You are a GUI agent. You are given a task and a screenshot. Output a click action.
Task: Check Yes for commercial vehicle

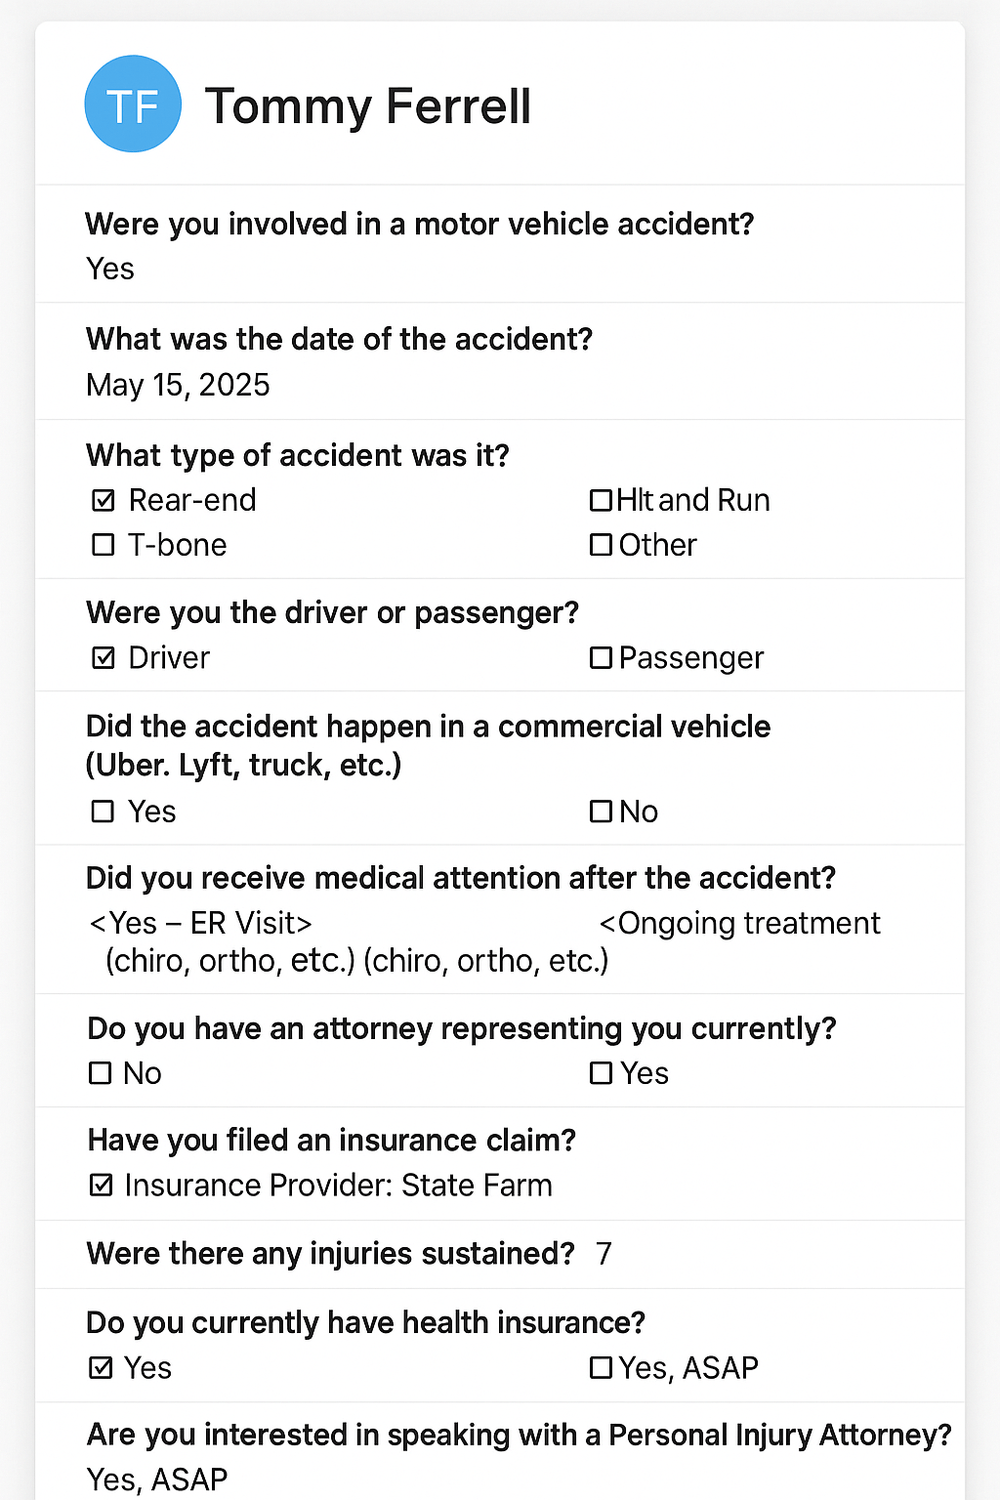coord(103,811)
